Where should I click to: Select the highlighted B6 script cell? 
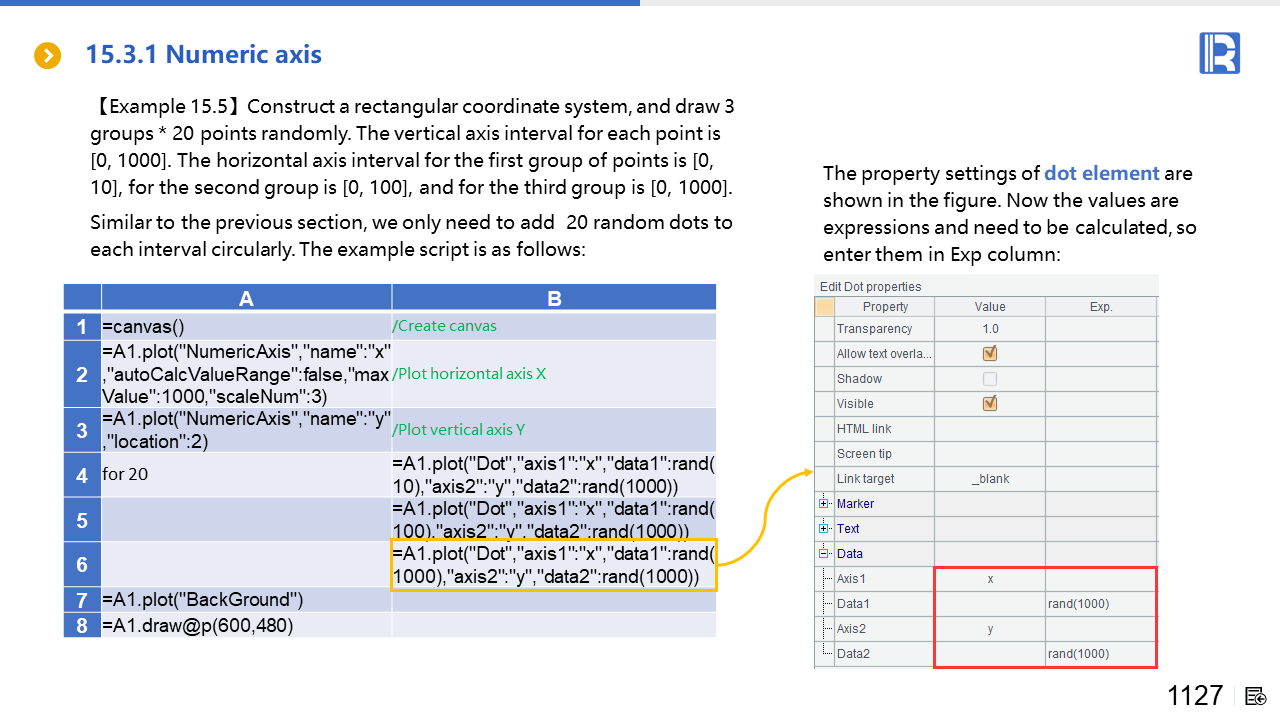(x=554, y=565)
